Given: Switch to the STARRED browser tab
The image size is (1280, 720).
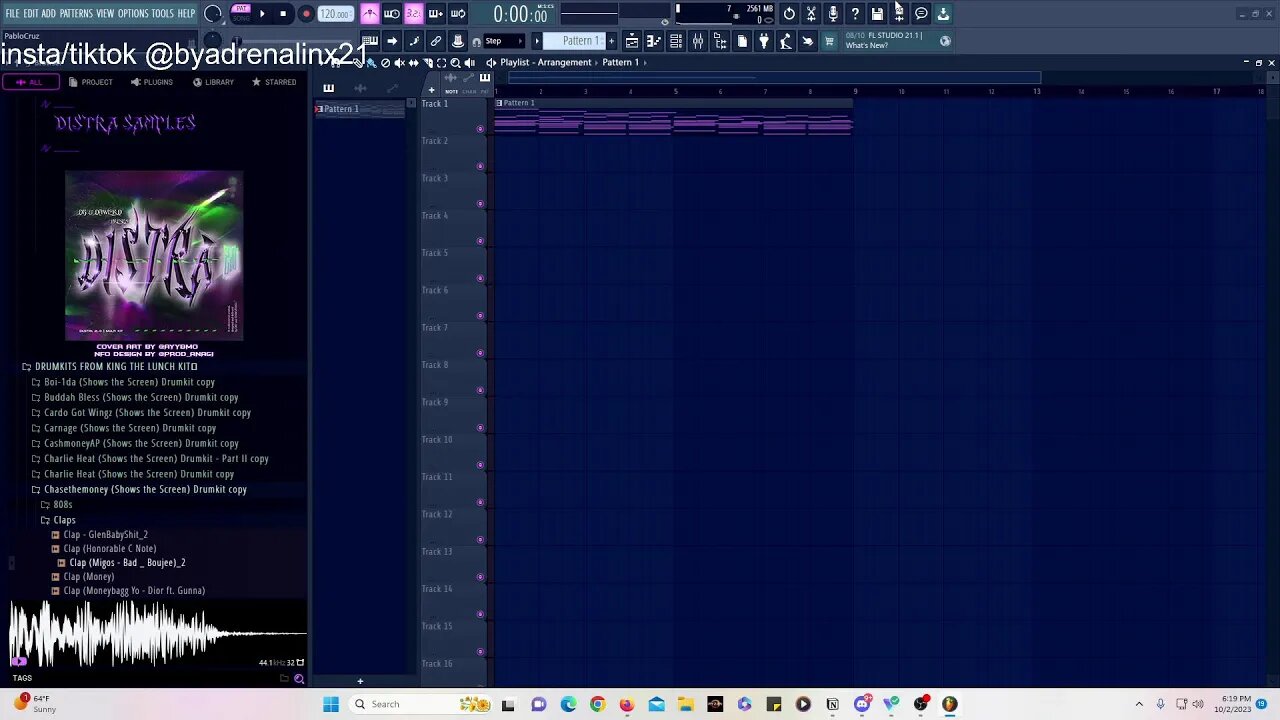Looking at the screenshot, I should (x=274, y=82).
